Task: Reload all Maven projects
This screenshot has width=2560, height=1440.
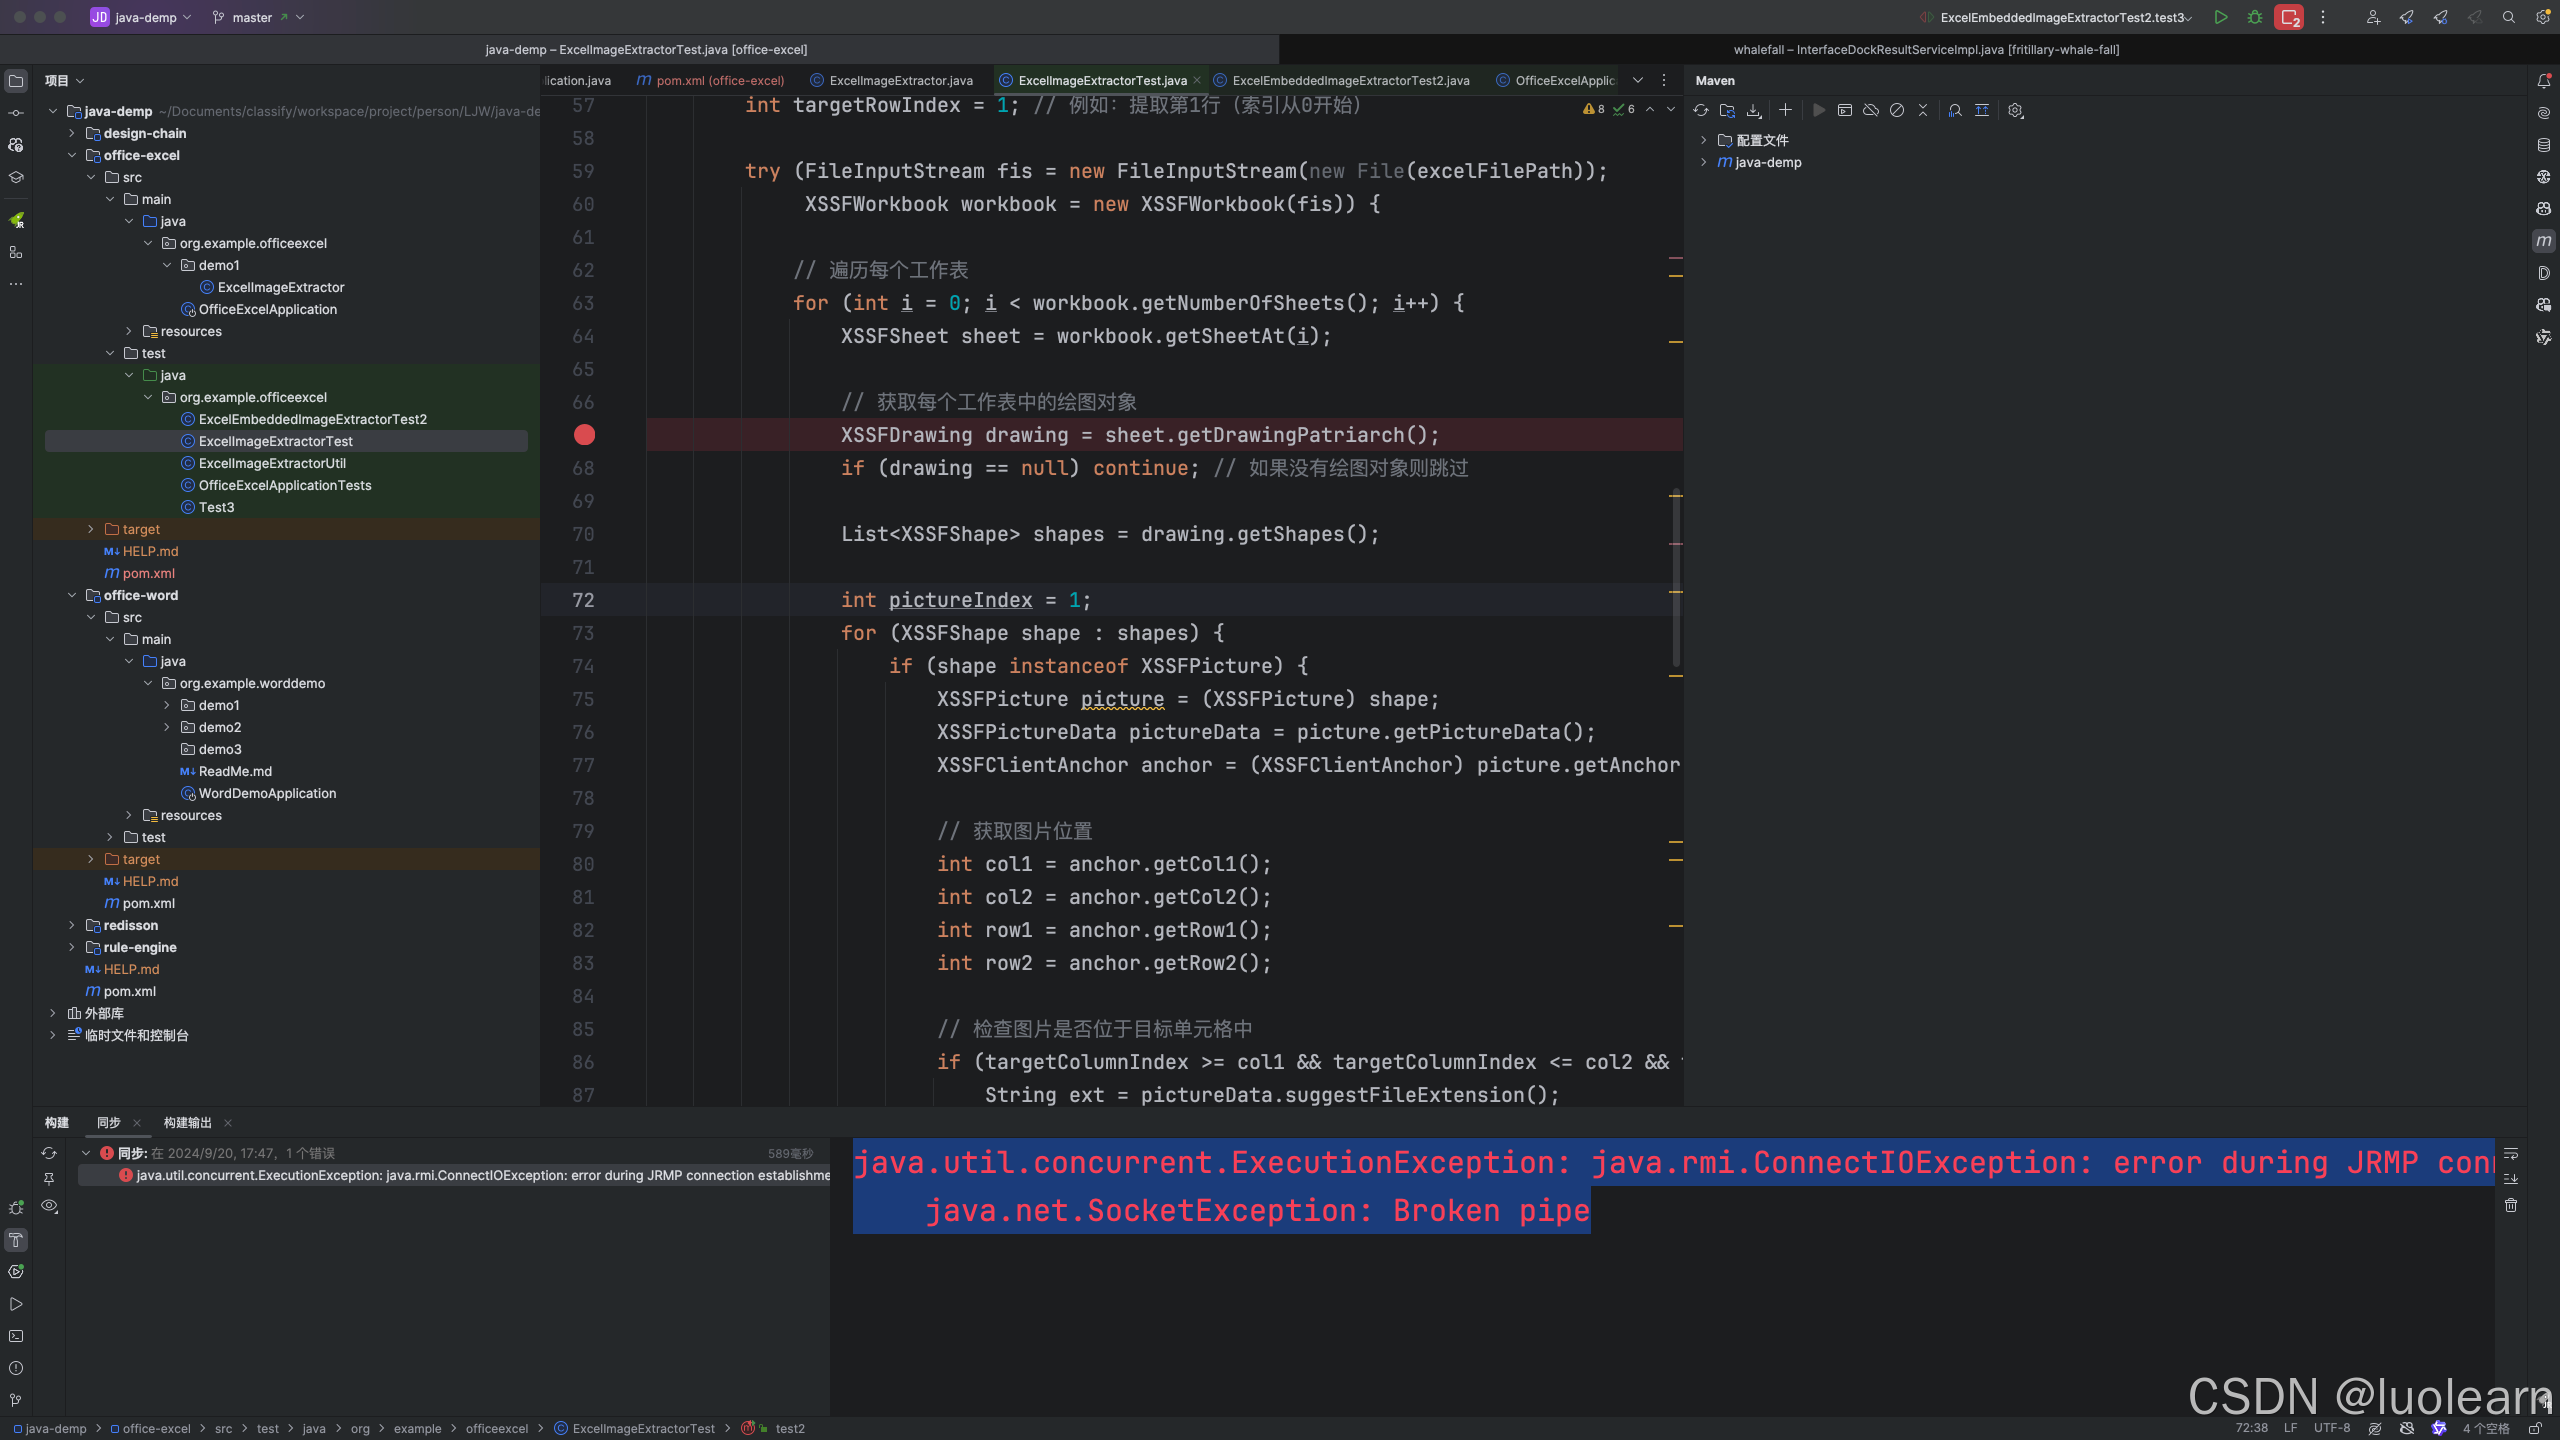Action: point(1701,110)
